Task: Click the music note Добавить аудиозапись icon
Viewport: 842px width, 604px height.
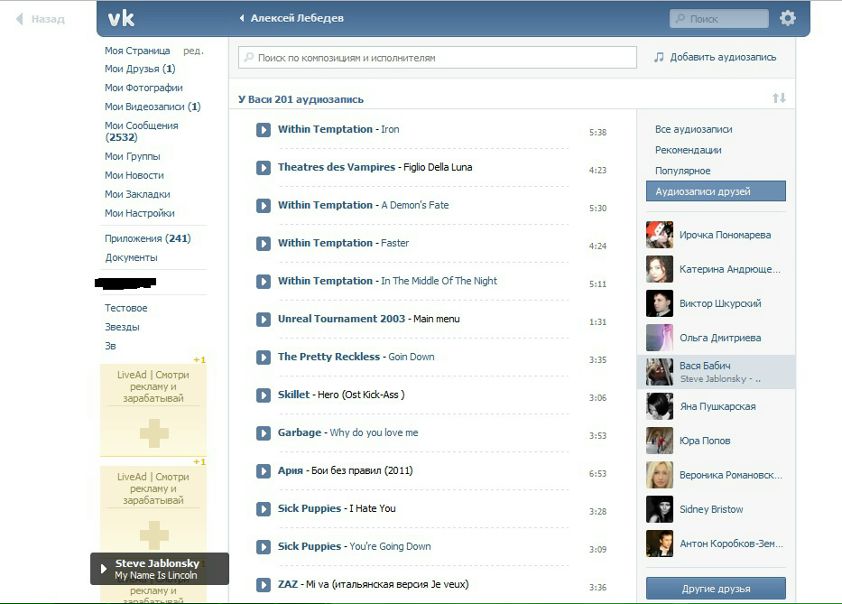Action: tap(658, 58)
